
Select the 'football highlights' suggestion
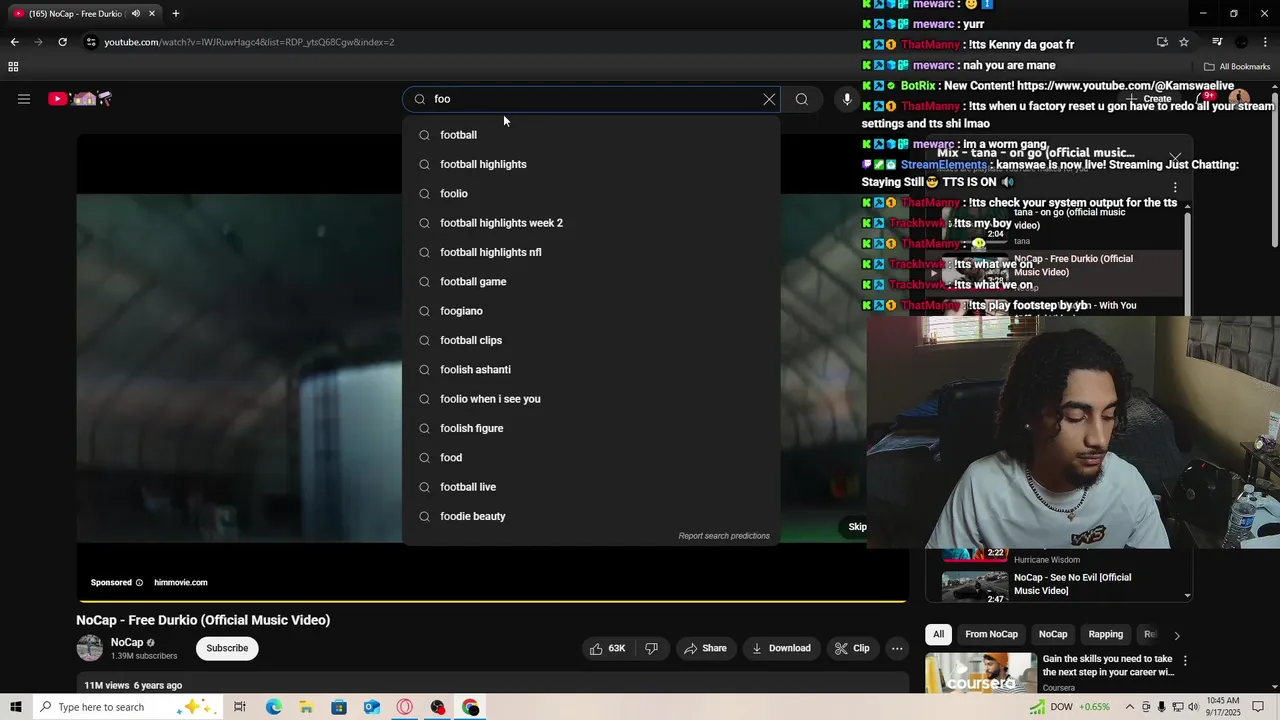[591, 164]
